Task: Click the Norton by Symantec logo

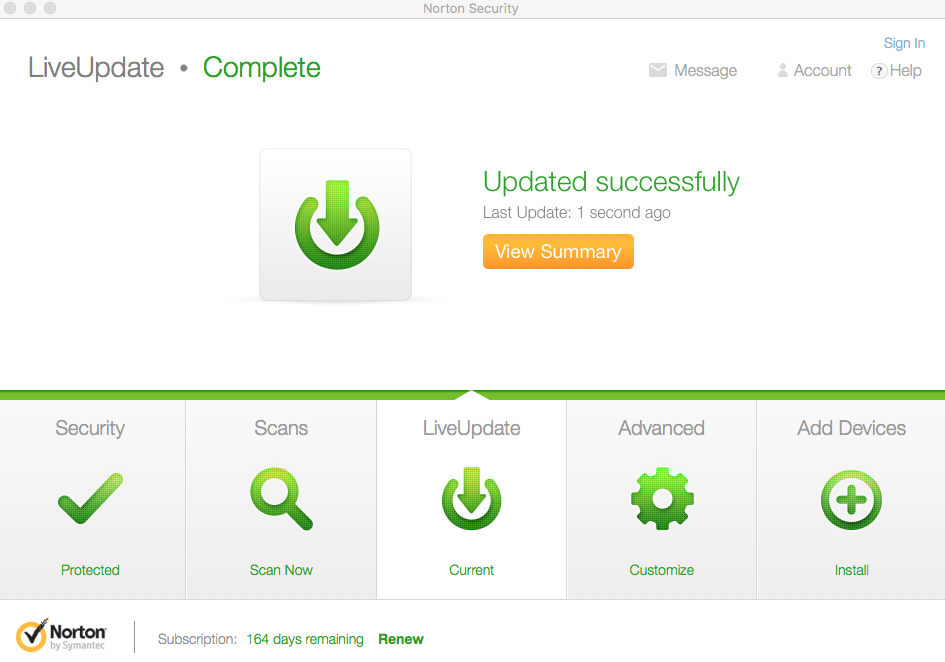Action: [61, 636]
